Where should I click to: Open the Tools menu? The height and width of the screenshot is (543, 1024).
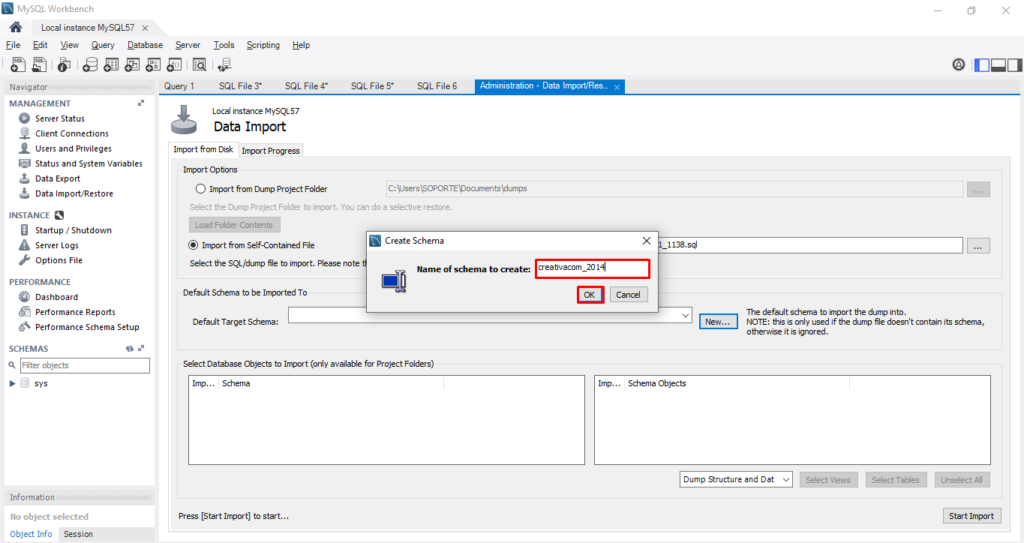223,45
